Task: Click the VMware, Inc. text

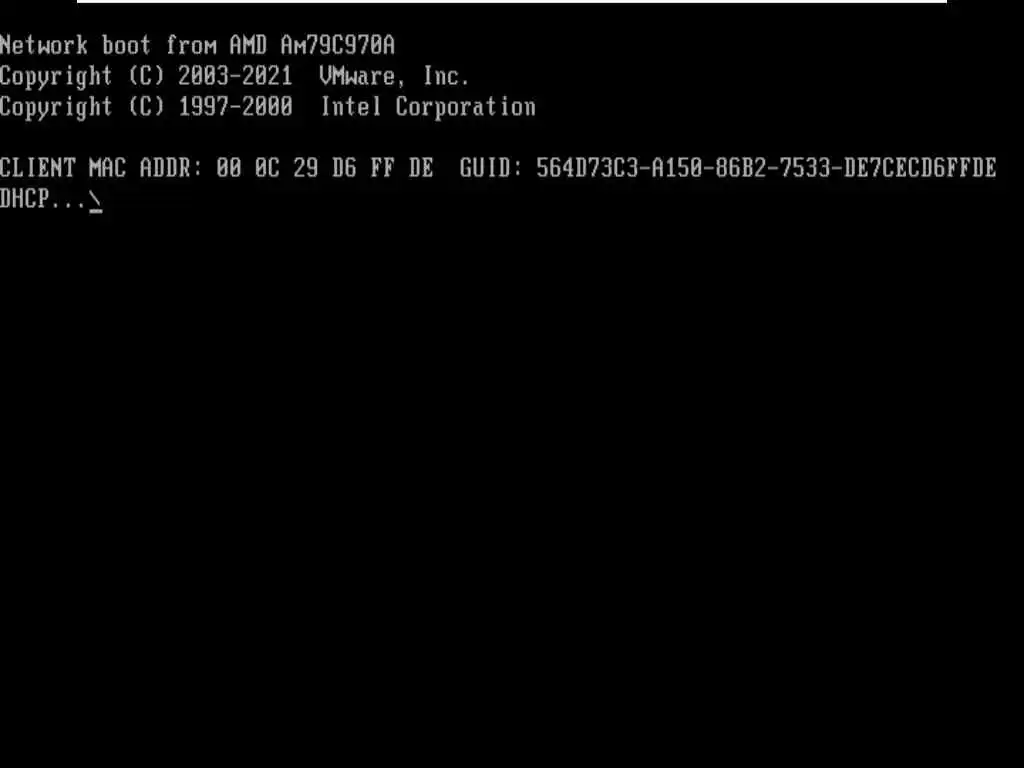Action: [x=394, y=76]
